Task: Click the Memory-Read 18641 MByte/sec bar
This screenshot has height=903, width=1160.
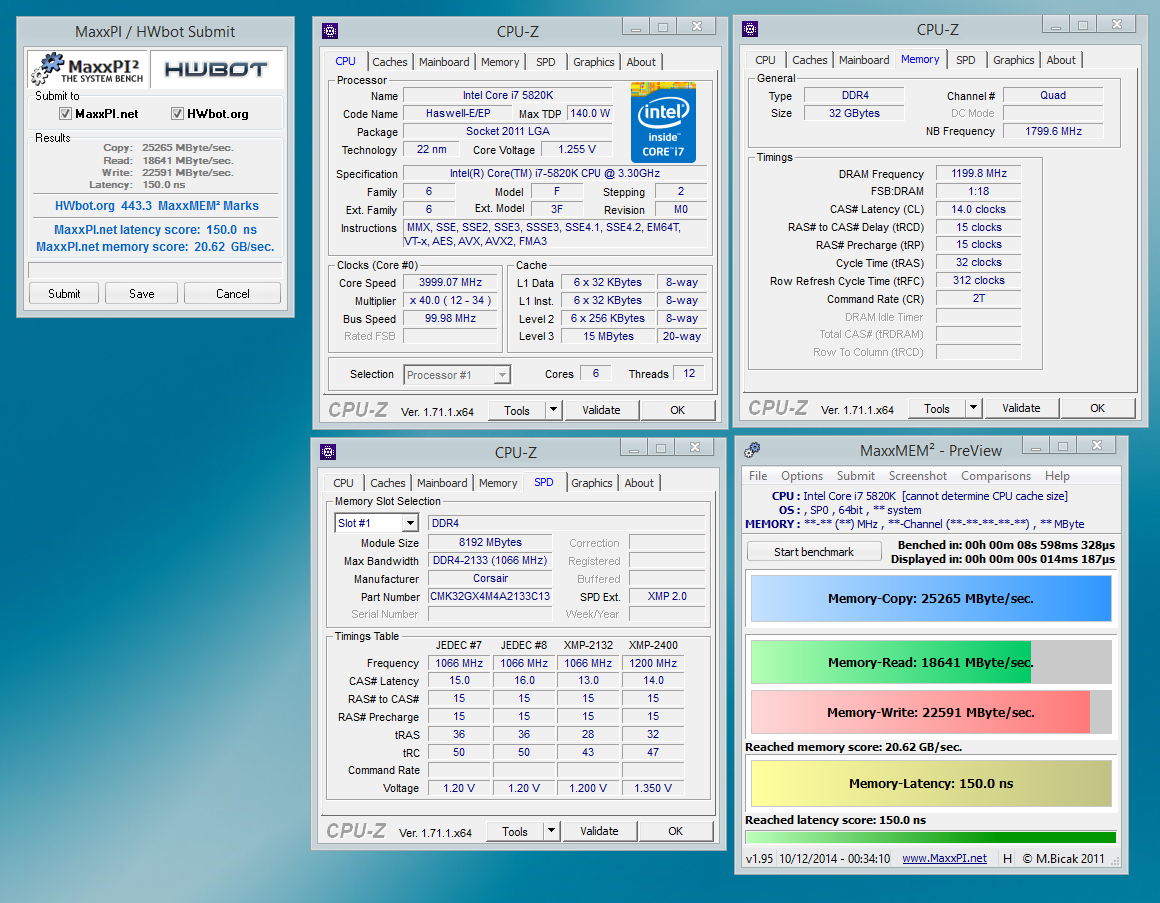Action: [931, 662]
